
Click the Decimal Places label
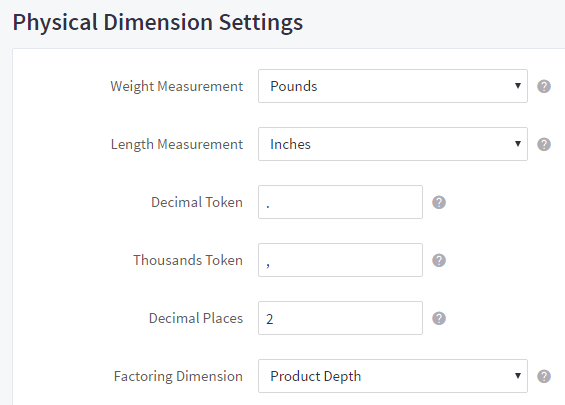pyautogui.click(x=196, y=318)
